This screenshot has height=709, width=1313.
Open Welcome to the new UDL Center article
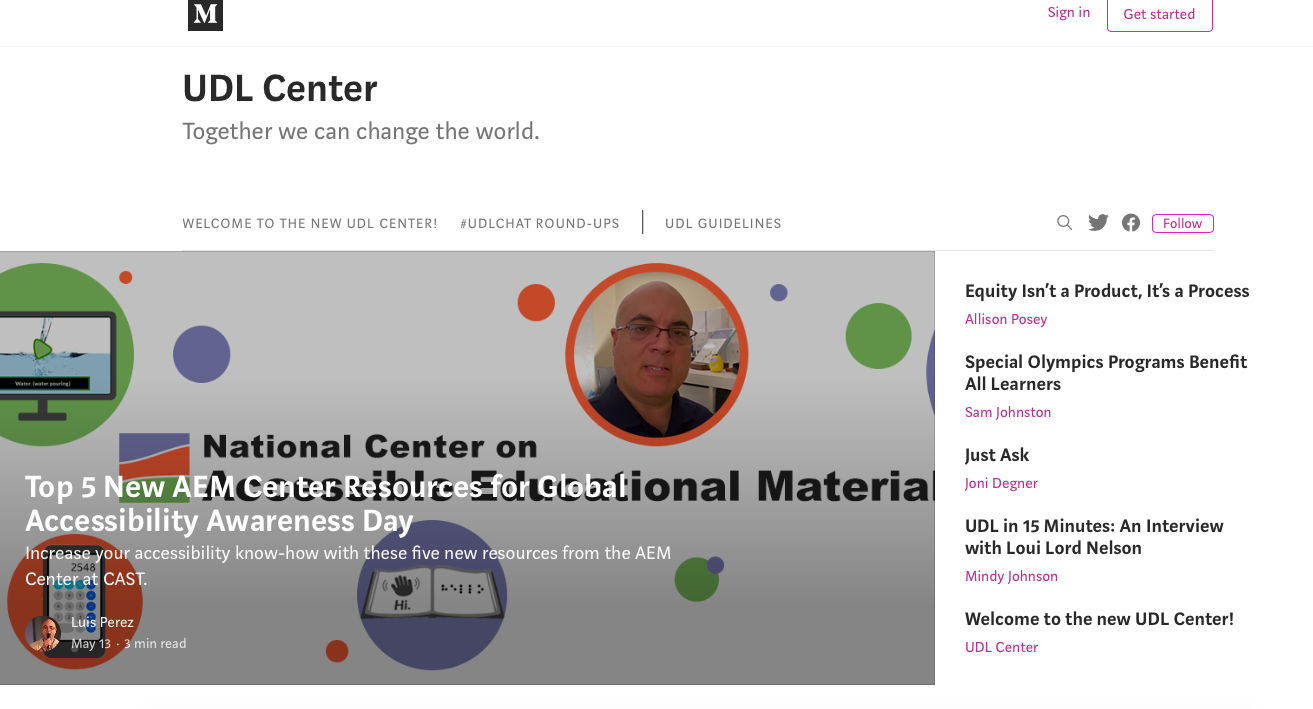[x=1099, y=619]
